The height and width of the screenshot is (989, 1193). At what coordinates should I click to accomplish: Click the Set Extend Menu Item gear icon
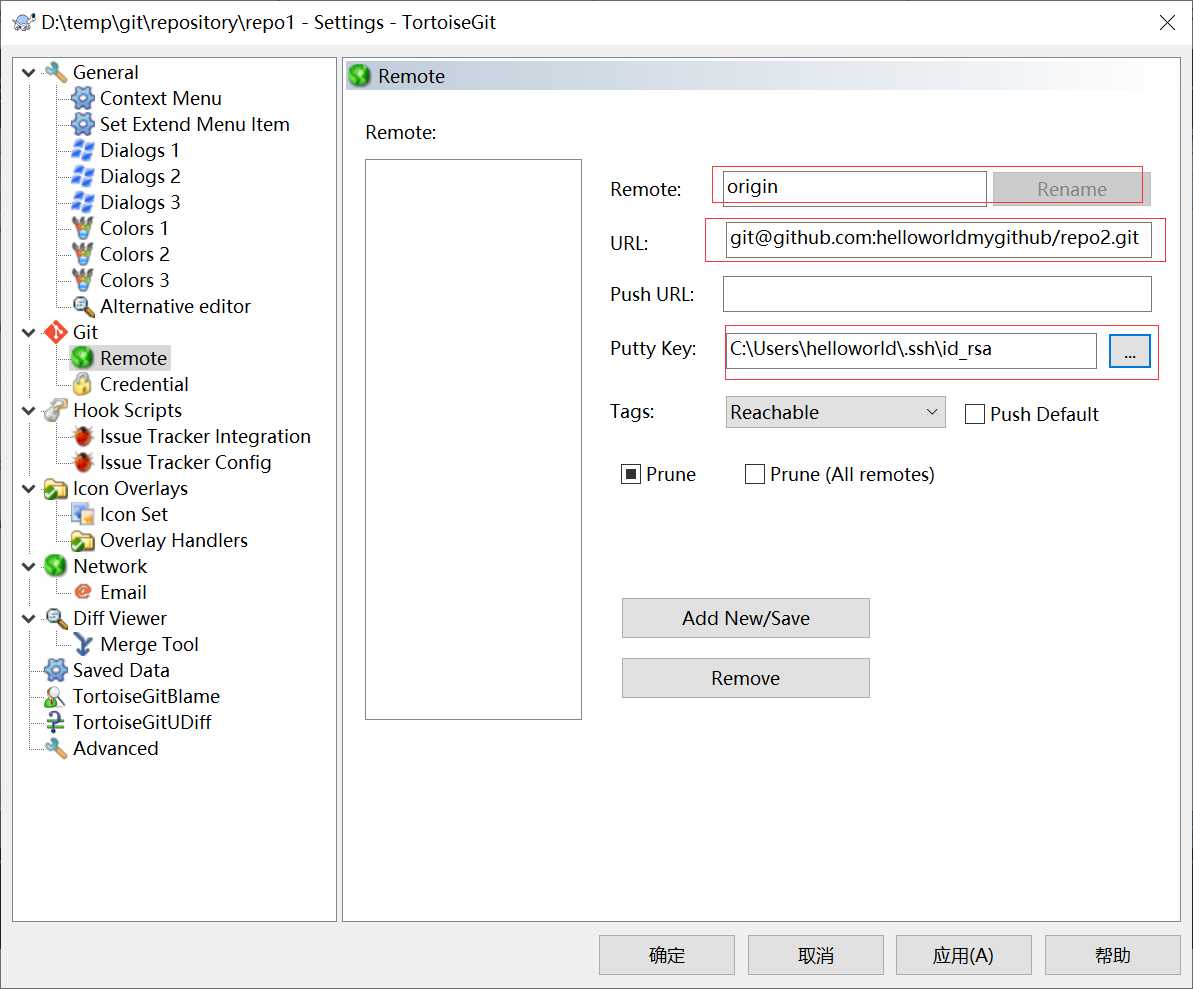point(82,124)
